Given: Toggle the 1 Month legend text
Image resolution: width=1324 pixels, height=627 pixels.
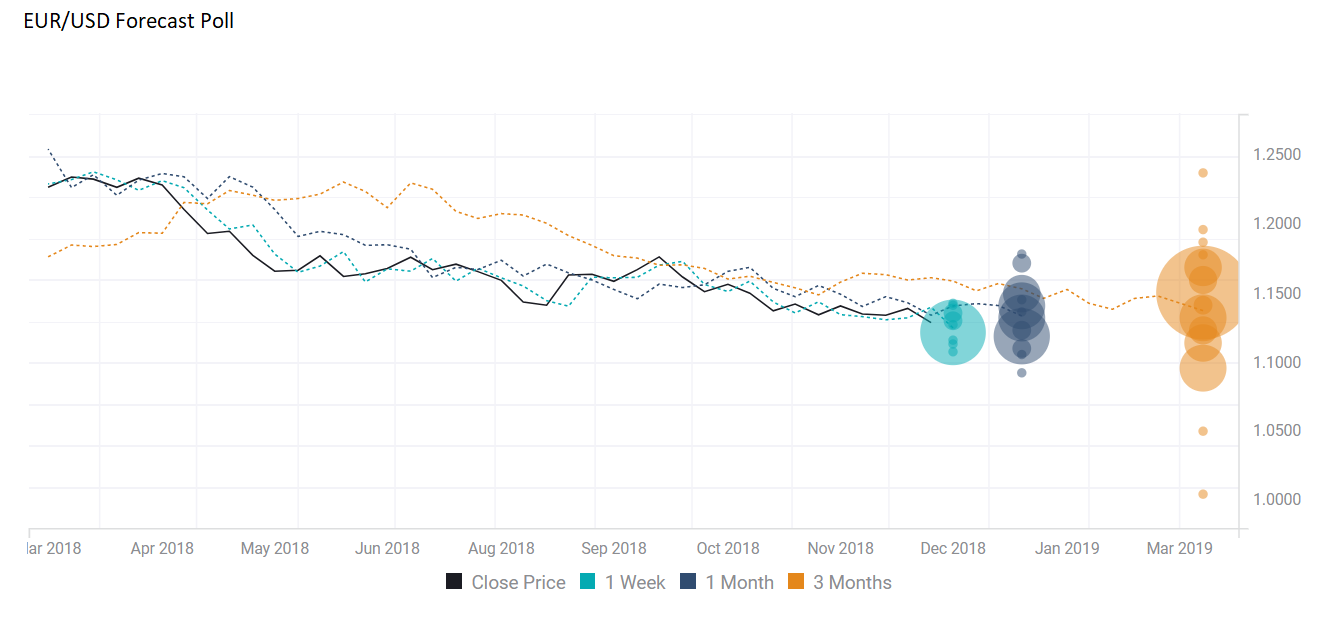Looking at the screenshot, I should click(x=739, y=582).
